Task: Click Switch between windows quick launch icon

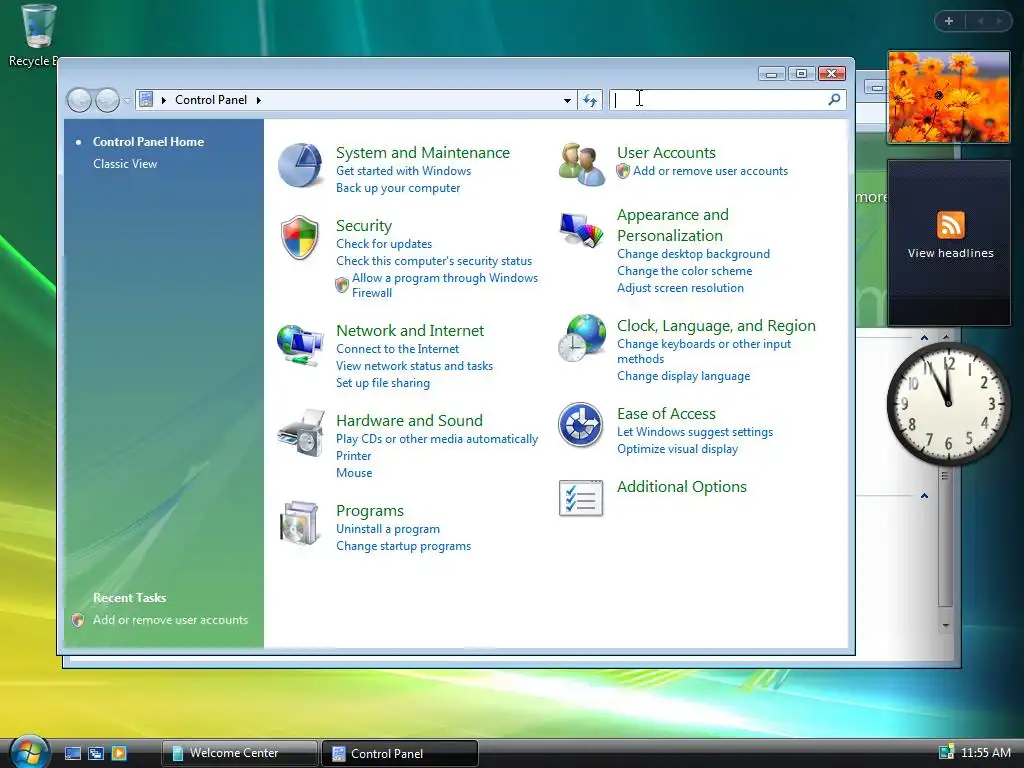Action: 96,753
